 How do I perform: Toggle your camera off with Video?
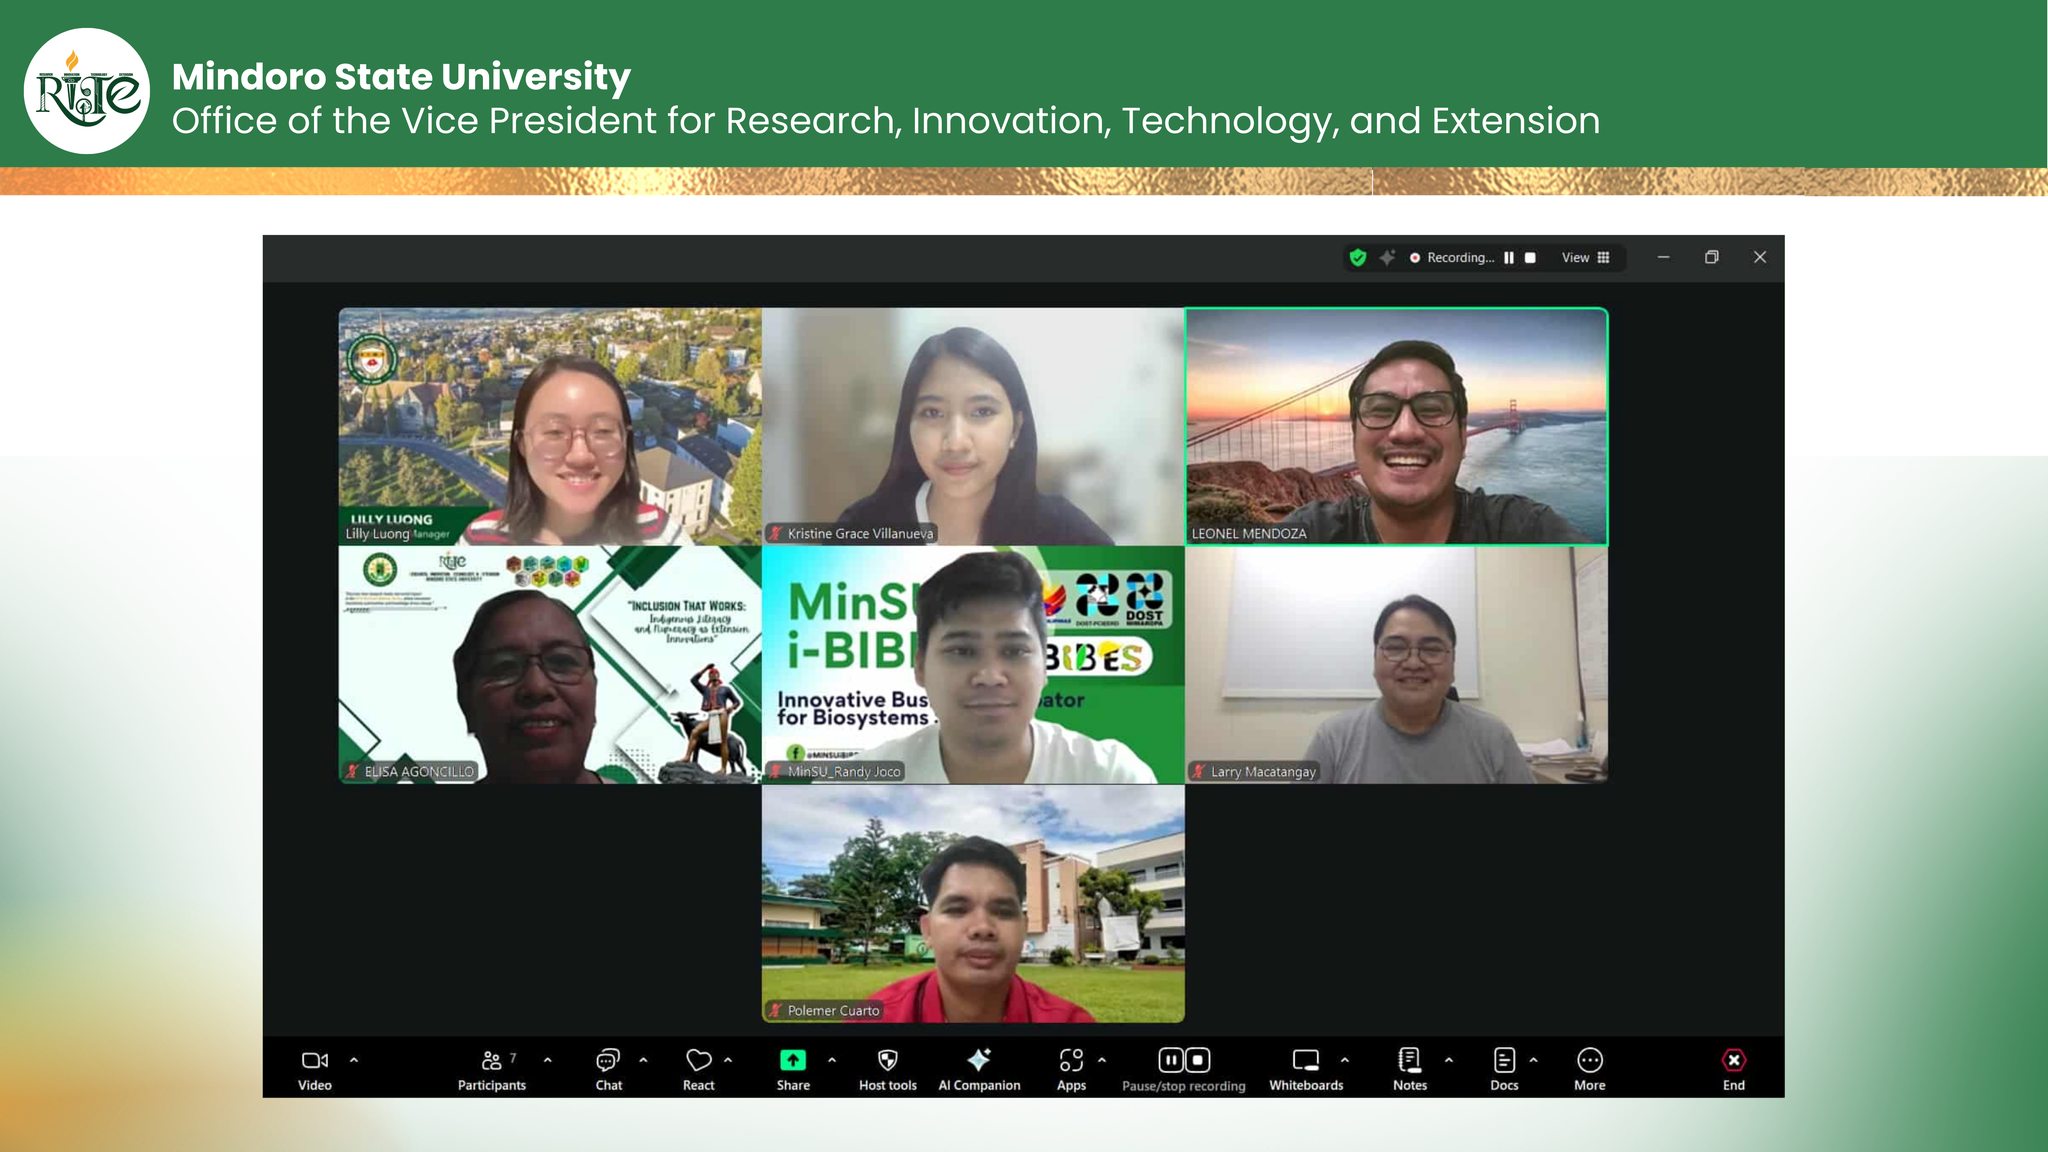pos(315,1062)
